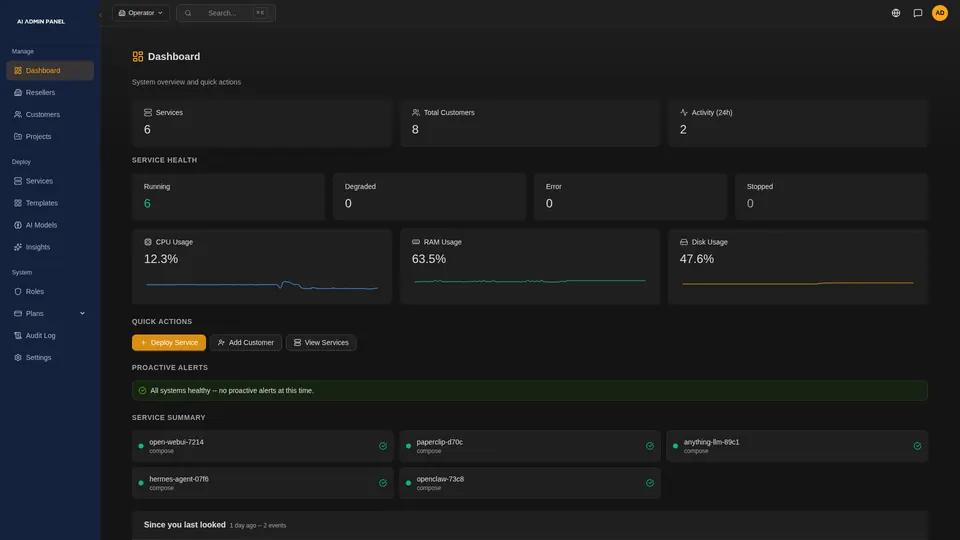This screenshot has width=960, height=540.
Task: Click the Activity (24h) pulse icon
Action: (x=683, y=113)
